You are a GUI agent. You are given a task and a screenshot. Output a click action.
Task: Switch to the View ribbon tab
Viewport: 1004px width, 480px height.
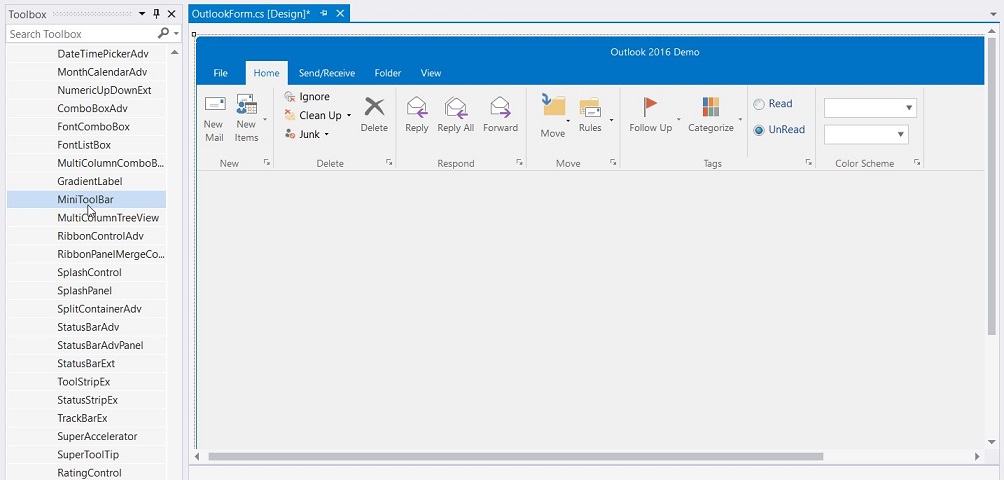[431, 73]
